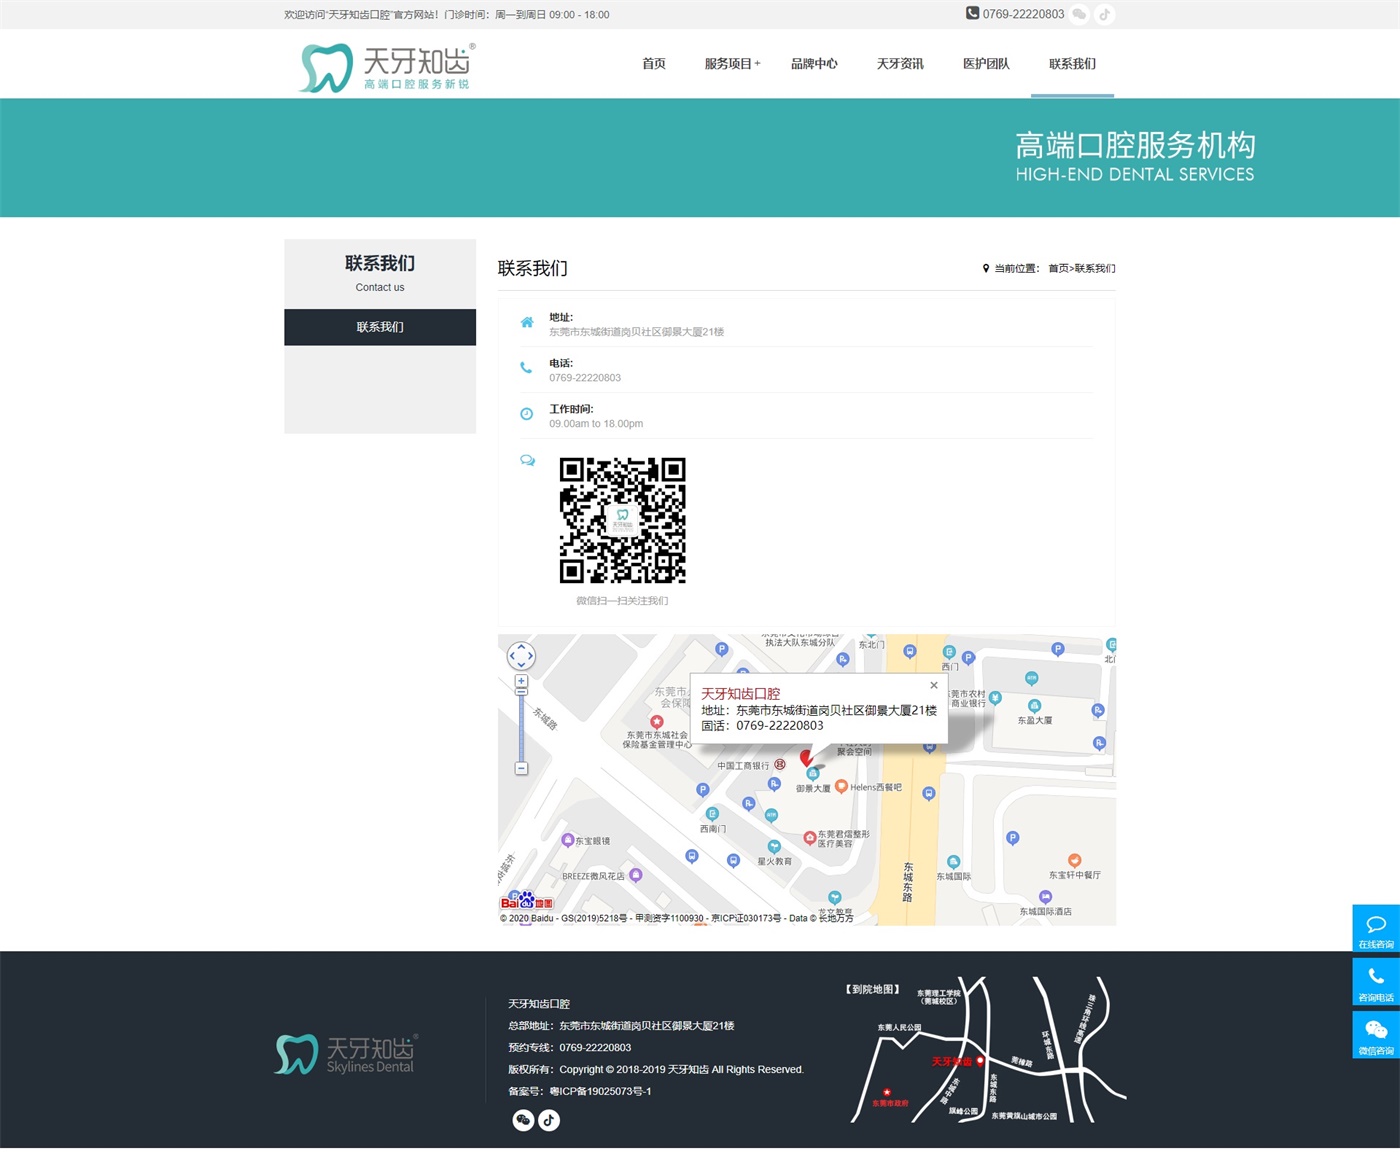Select 联系我们 in the left sidebar
This screenshot has width=1400, height=1159.
coord(380,327)
